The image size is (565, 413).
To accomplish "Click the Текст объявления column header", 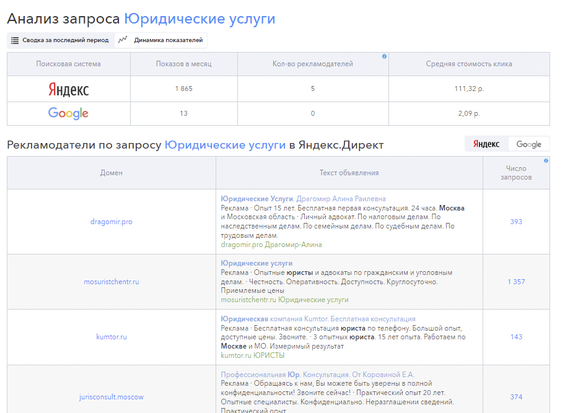I will pos(349,173).
